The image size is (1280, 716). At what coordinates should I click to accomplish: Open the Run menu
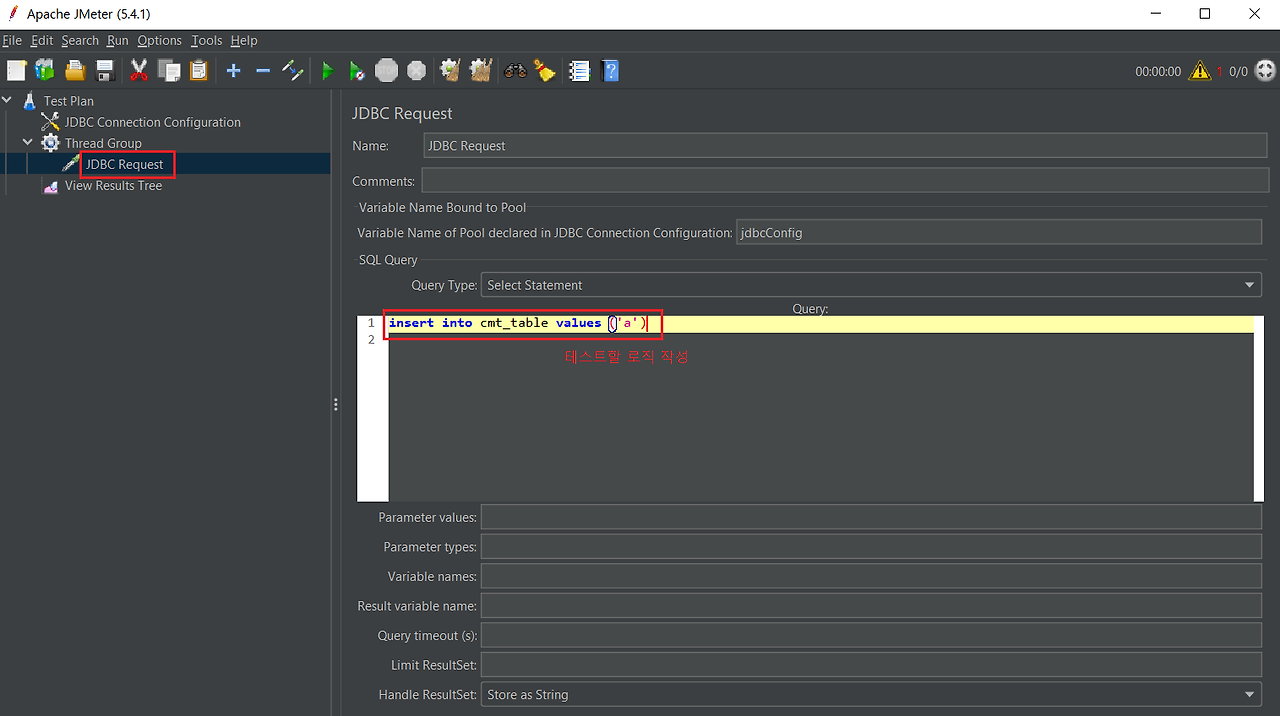click(x=118, y=40)
